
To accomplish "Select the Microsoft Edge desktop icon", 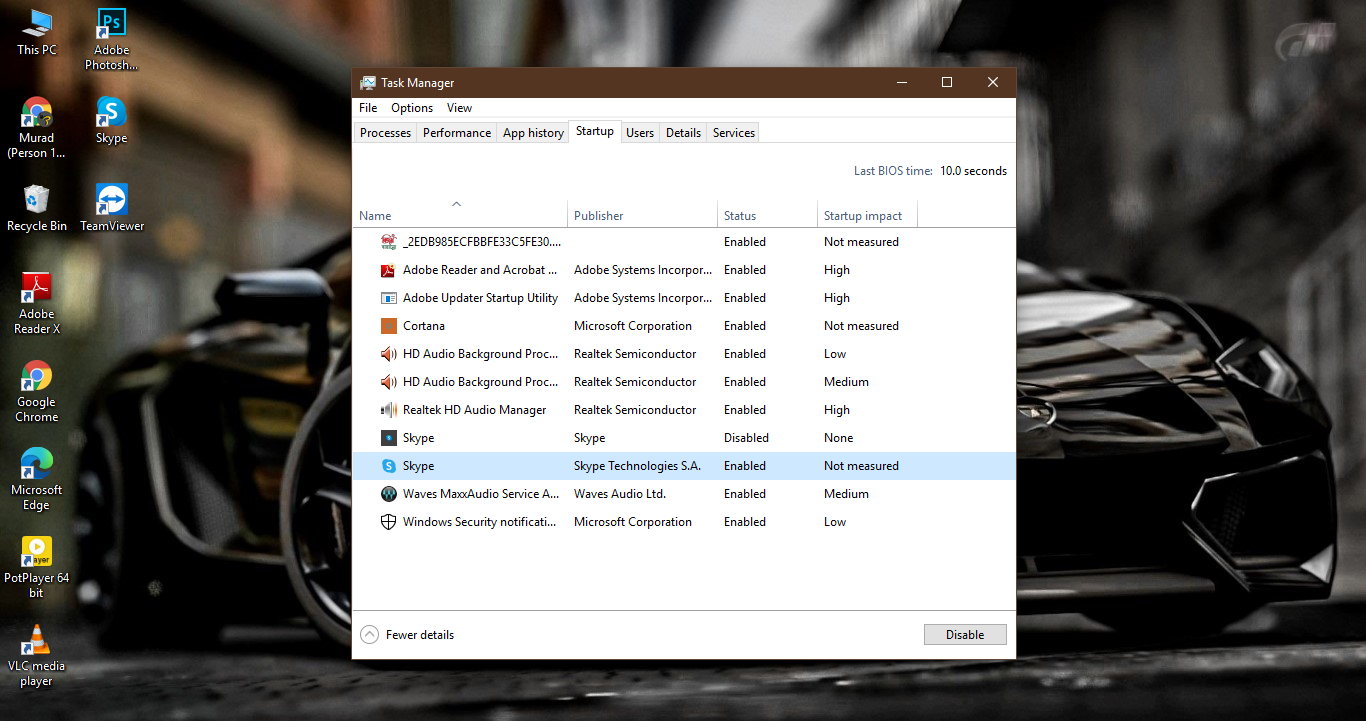I will coord(37,479).
